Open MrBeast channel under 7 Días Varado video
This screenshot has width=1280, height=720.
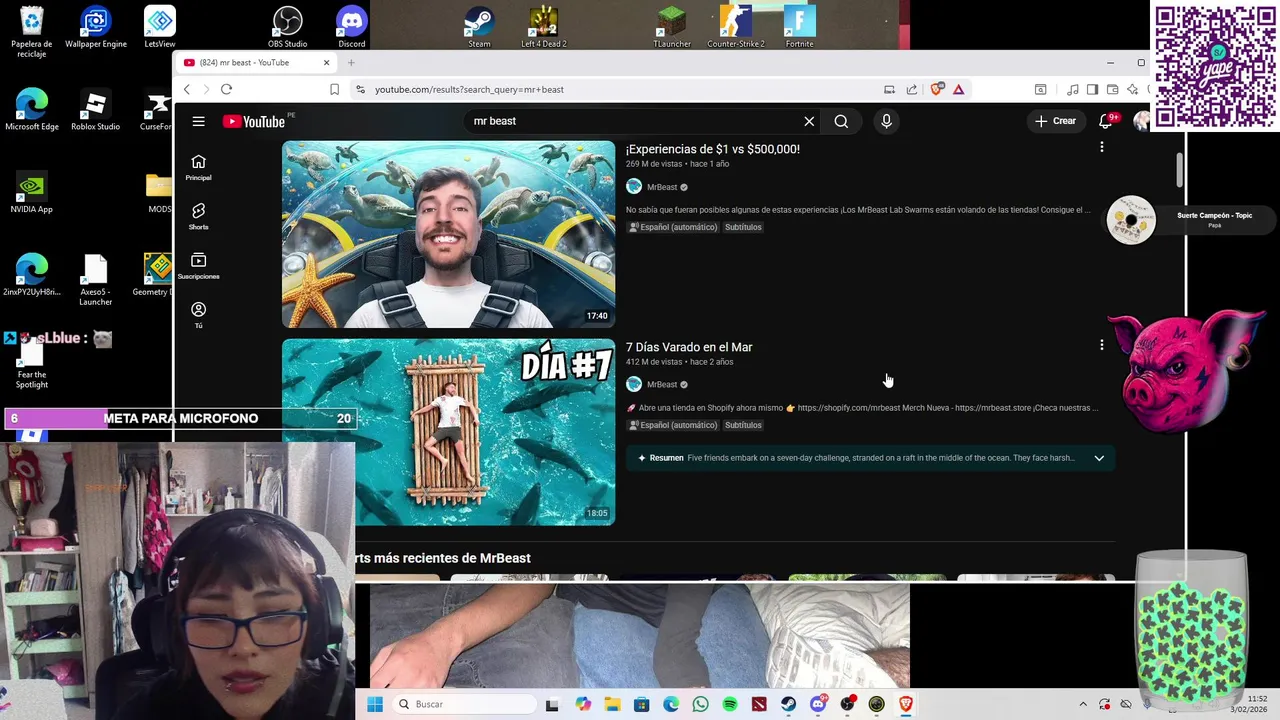click(661, 384)
